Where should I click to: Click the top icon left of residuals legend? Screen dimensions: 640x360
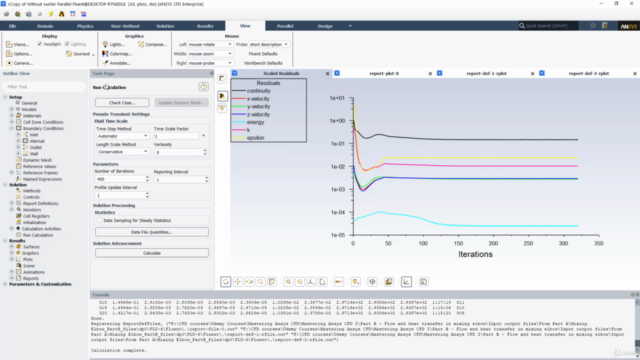pos(222,79)
